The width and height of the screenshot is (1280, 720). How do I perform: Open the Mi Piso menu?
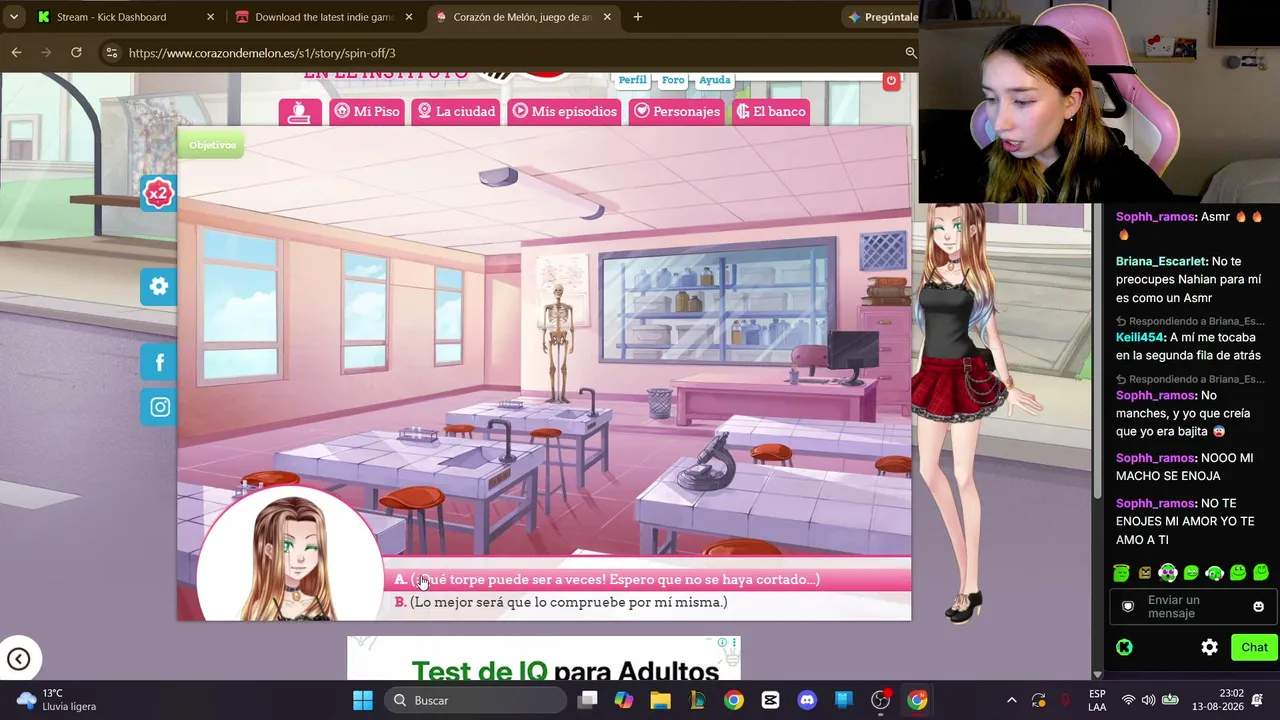(367, 111)
